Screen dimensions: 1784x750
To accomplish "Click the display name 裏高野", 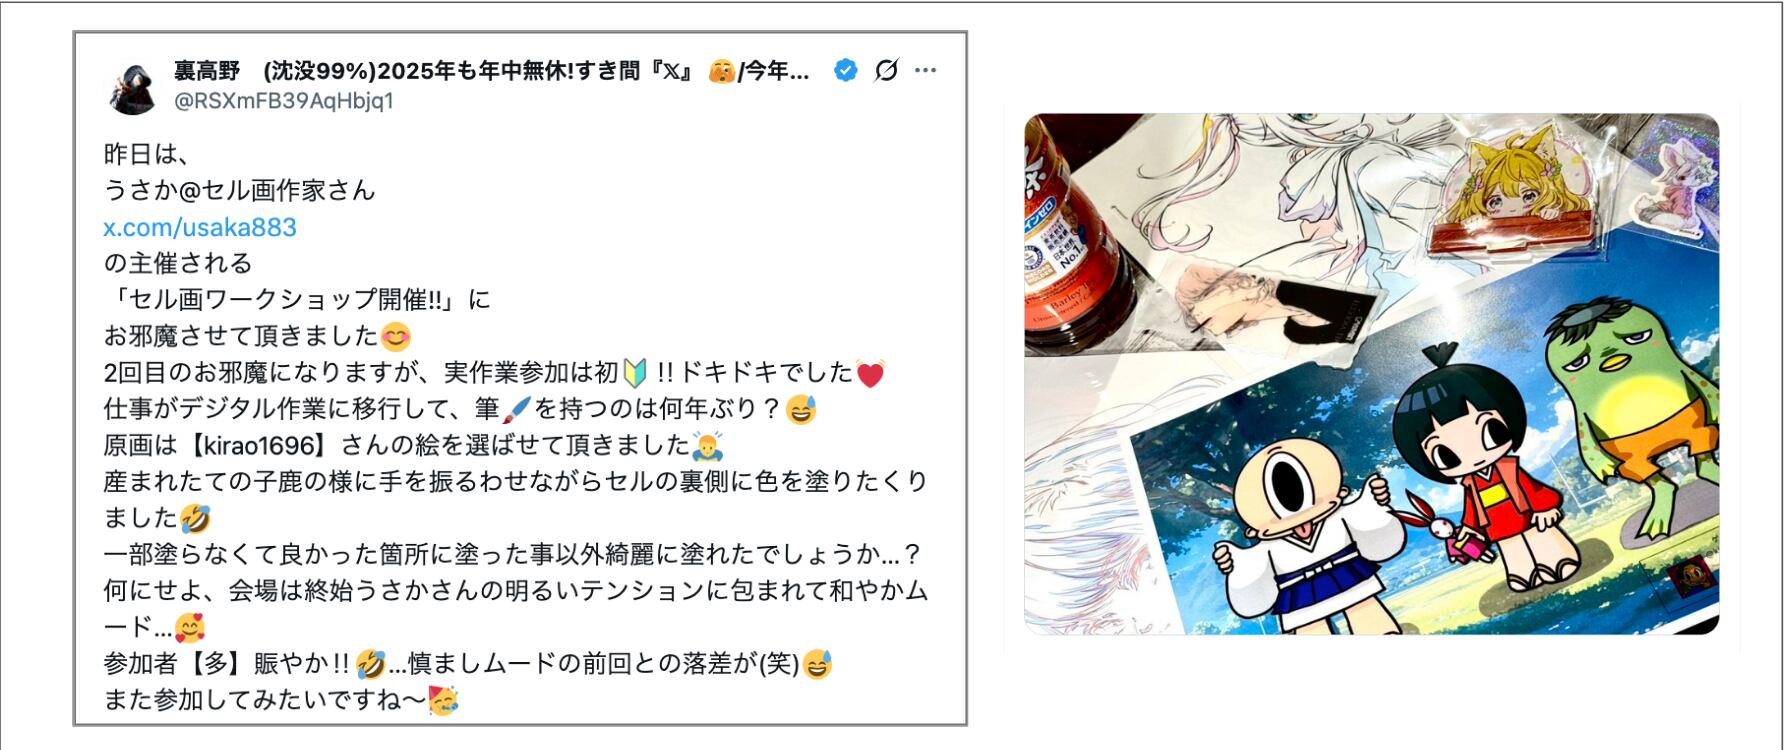I will [x=207, y=71].
